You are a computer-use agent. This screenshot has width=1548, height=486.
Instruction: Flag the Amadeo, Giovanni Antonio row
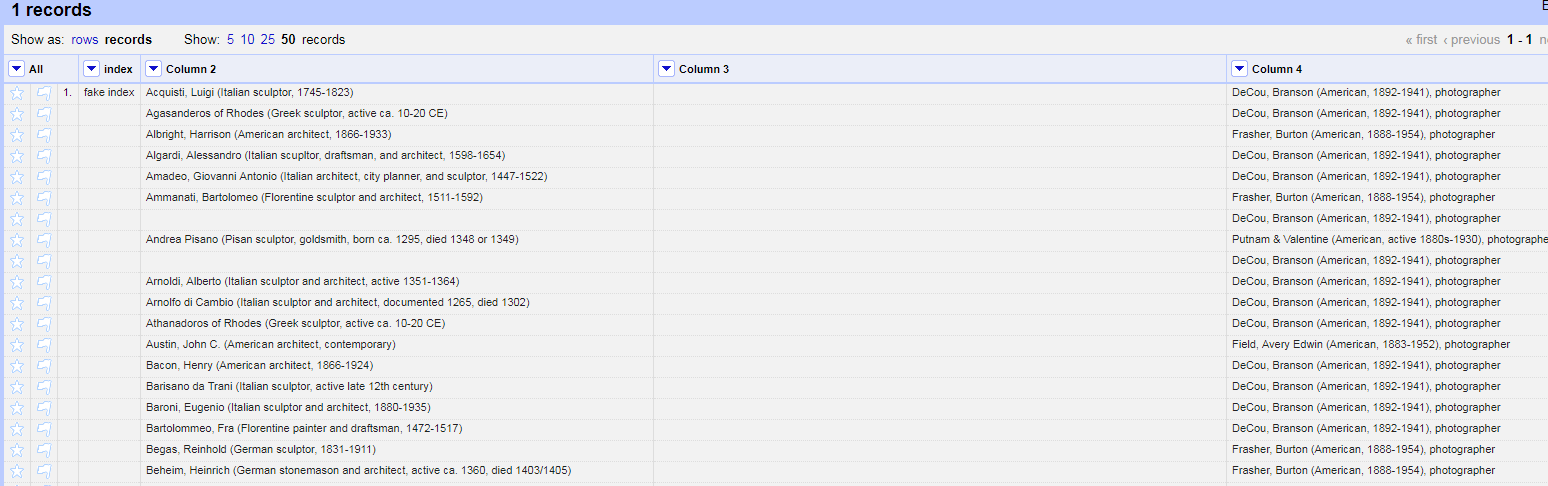(x=44, y=177)
